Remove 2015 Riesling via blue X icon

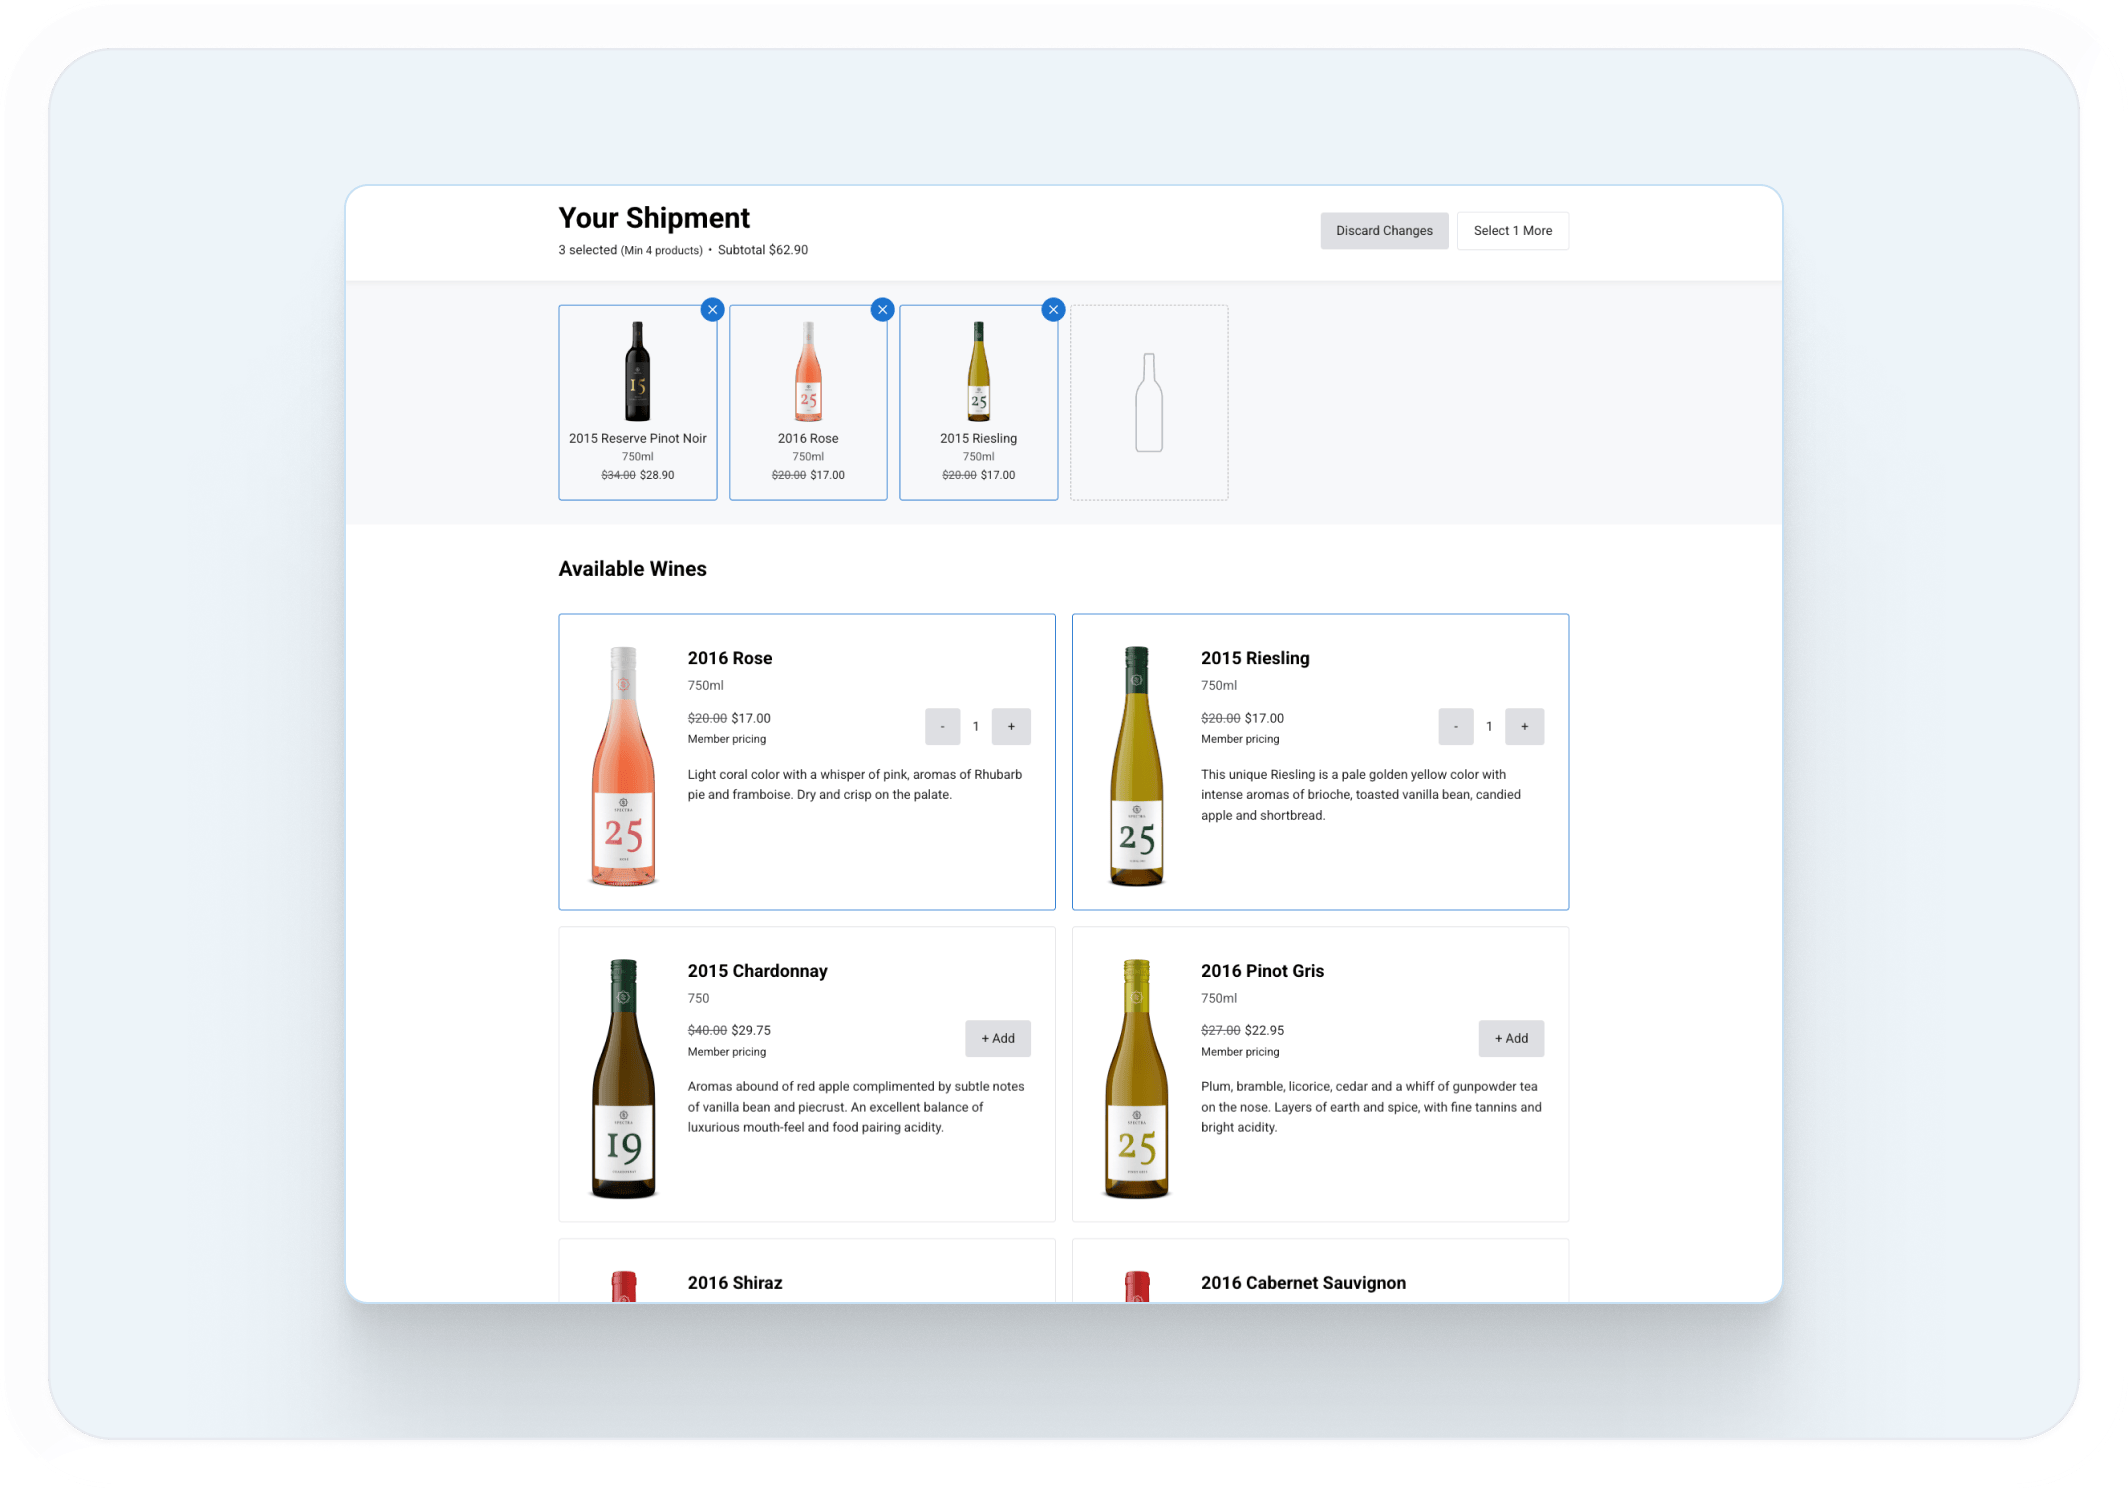pos(1053,310)
